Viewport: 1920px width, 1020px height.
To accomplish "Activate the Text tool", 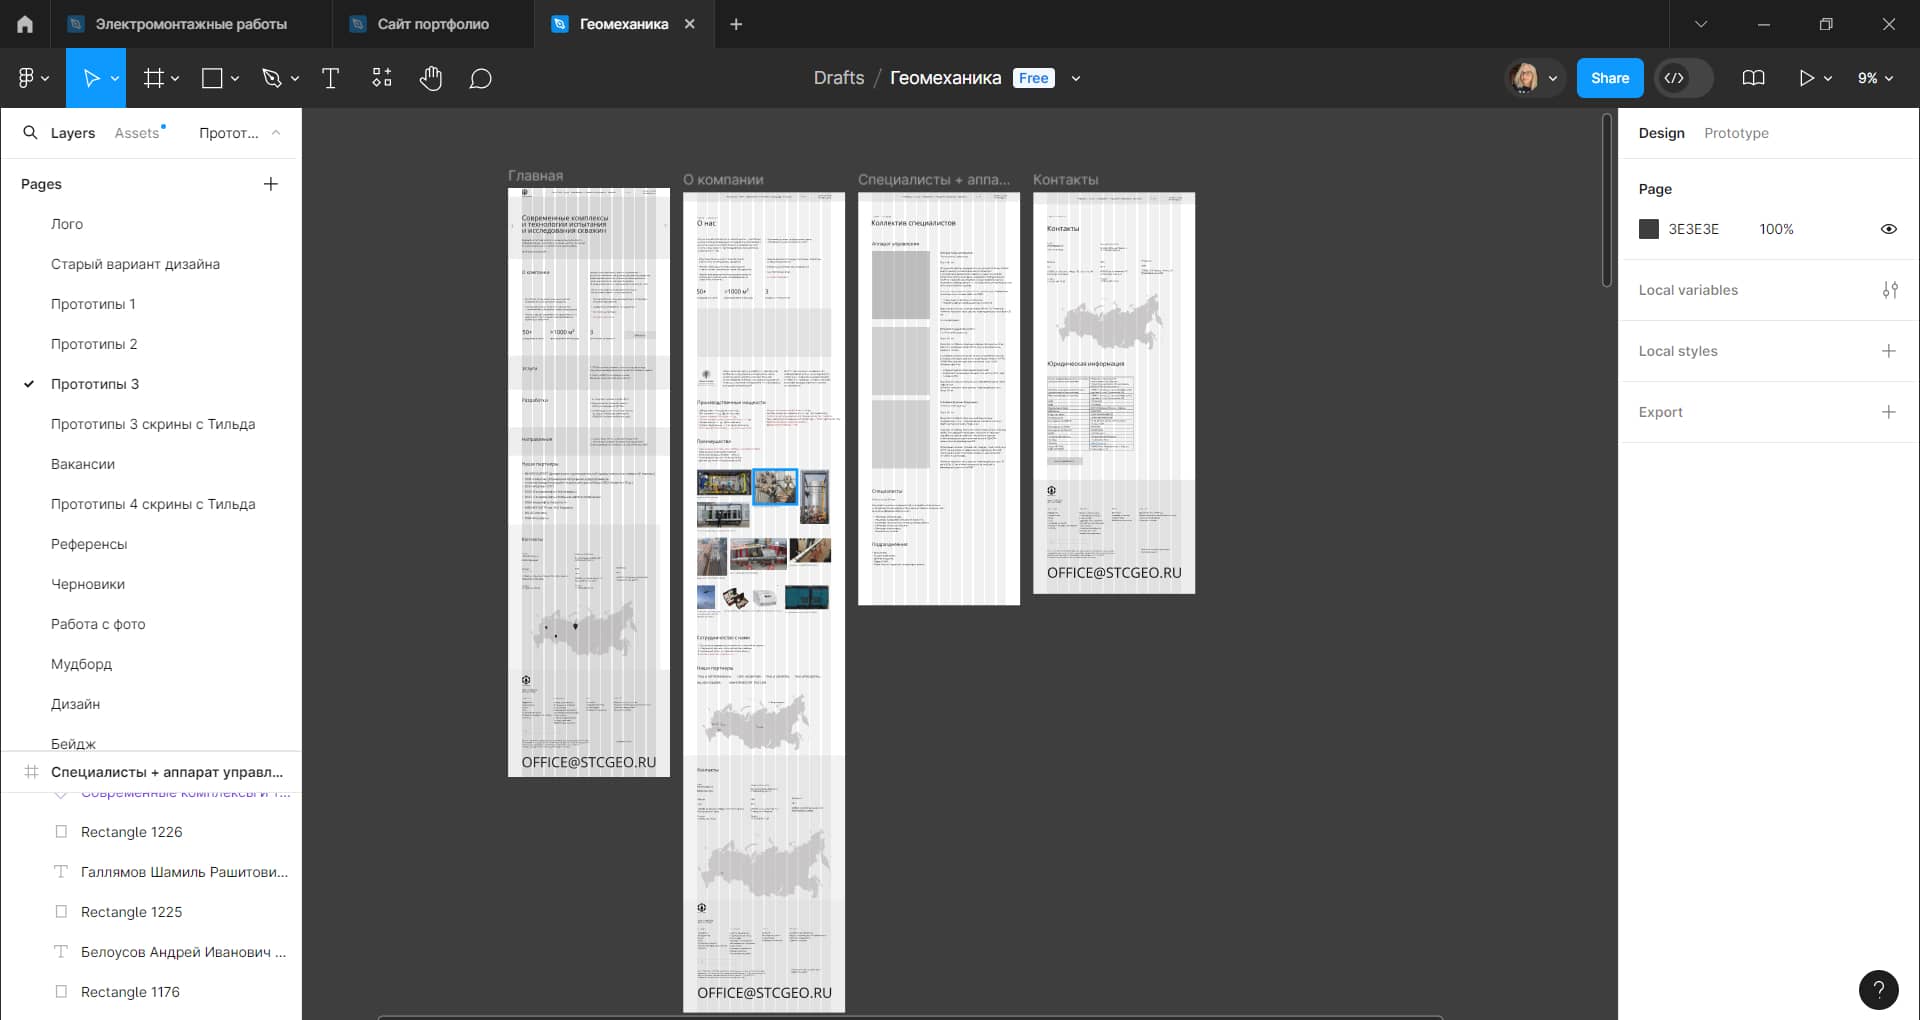I will (330, 78).
